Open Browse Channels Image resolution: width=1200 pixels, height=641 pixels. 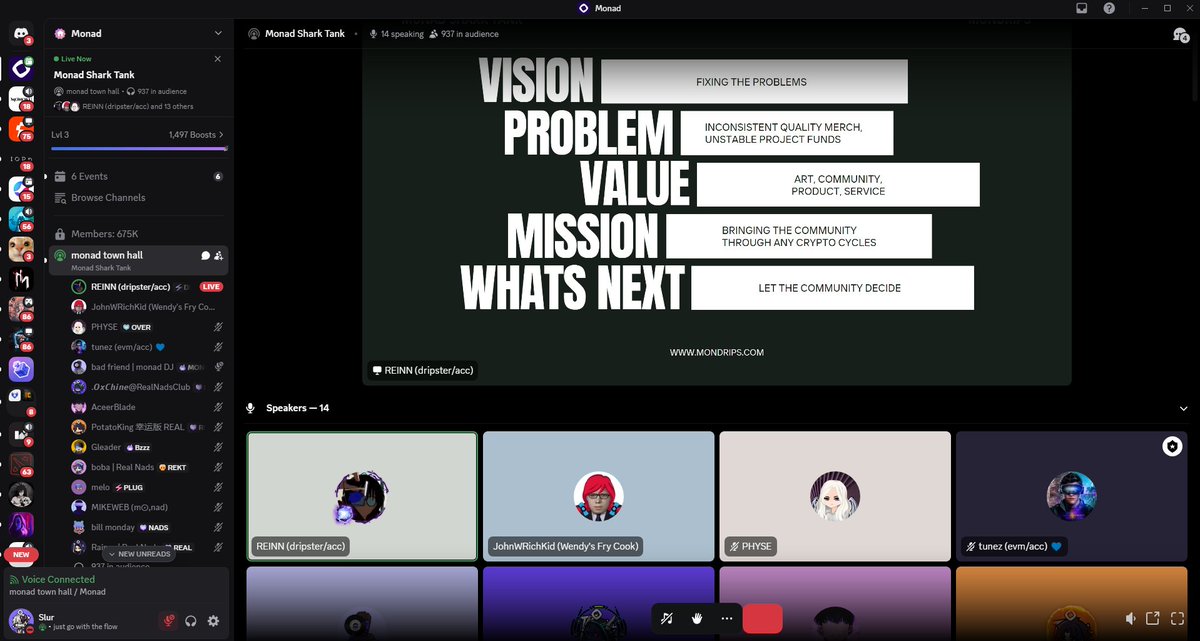tap(138, 198)
